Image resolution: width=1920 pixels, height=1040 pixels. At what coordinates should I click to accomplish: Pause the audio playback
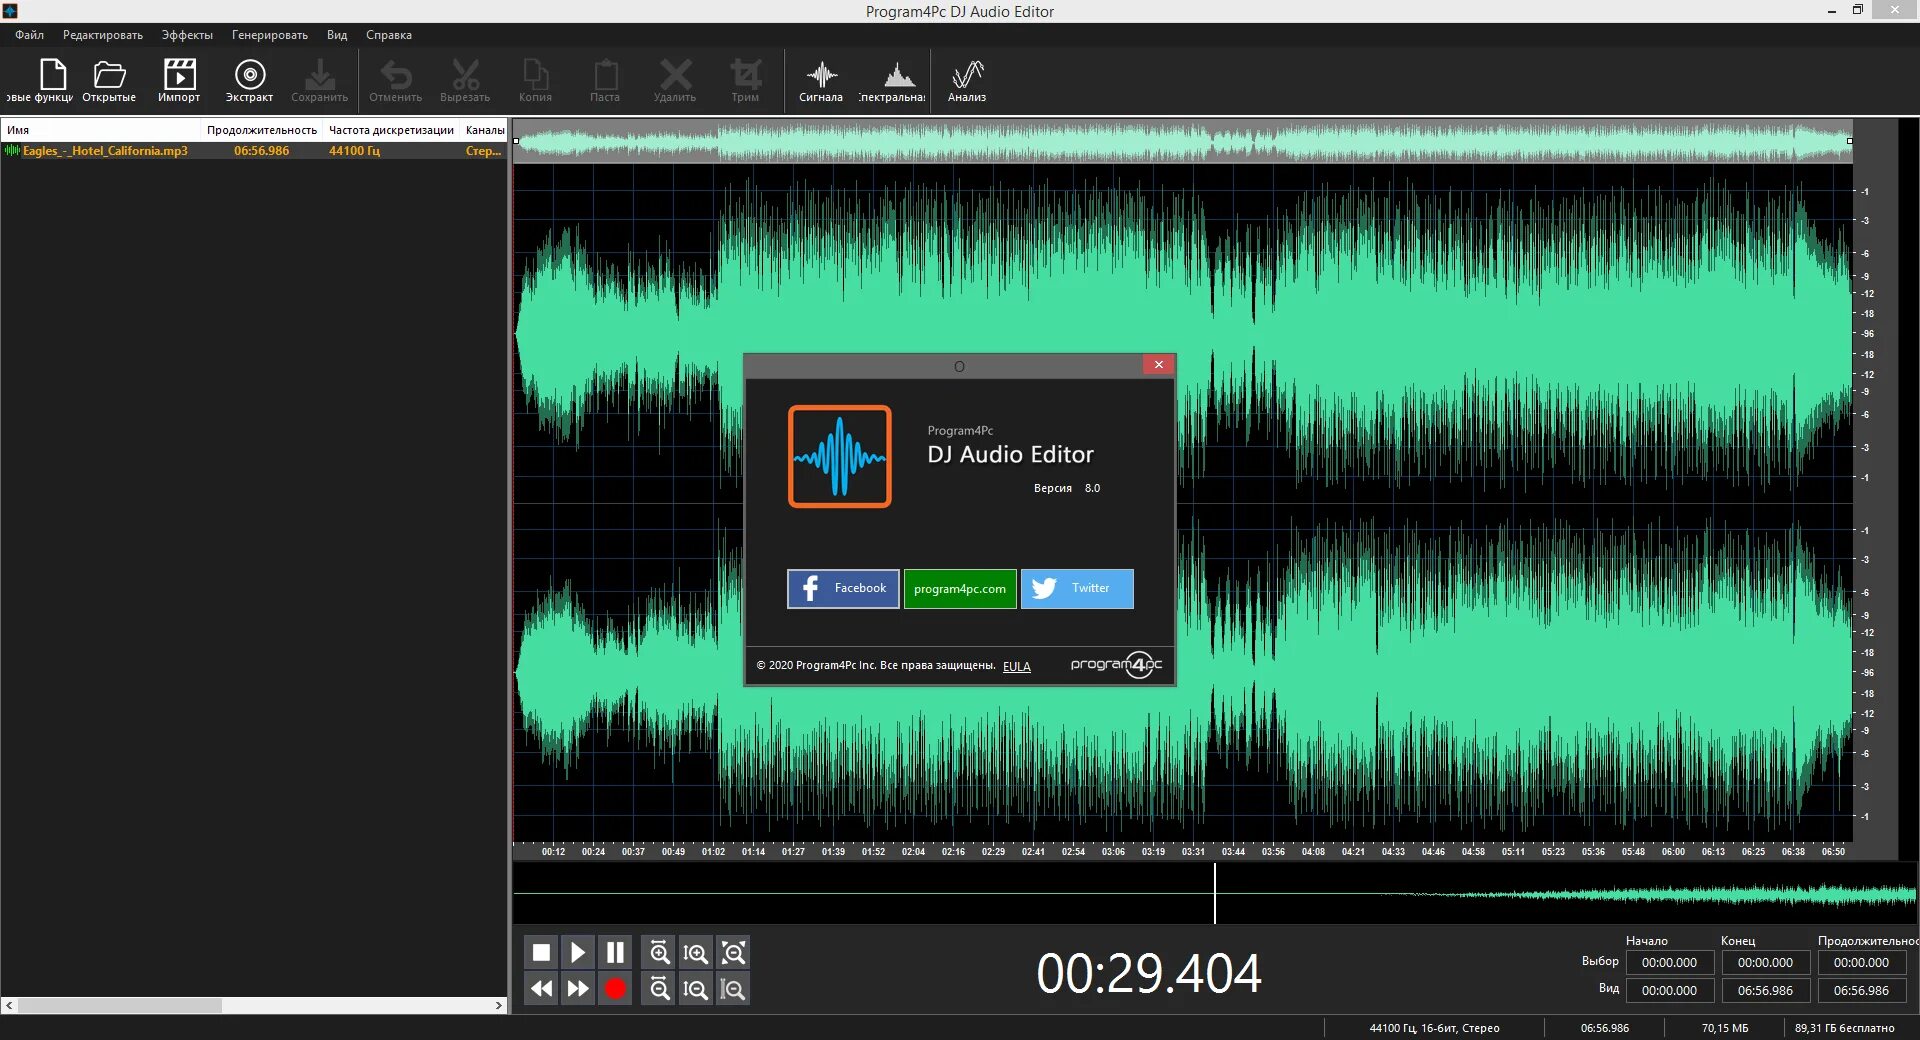(x=615, y=953)
